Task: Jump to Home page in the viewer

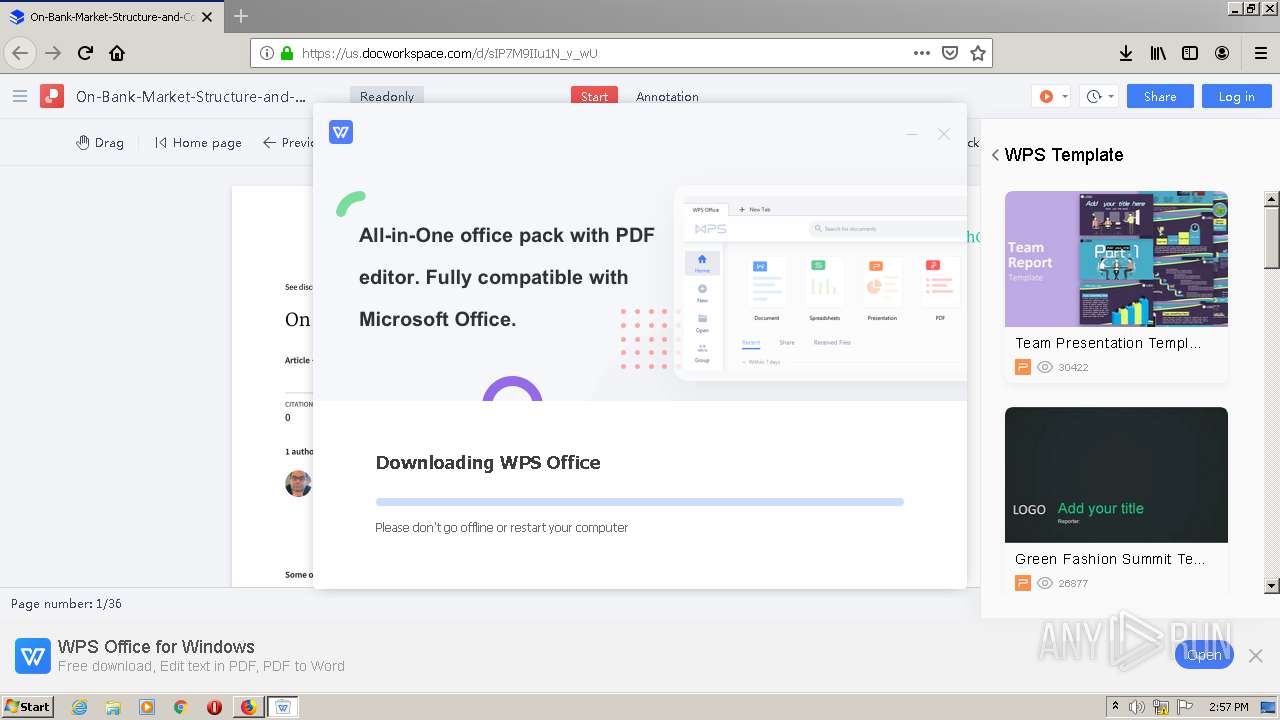Action: (x=198, y=142)
